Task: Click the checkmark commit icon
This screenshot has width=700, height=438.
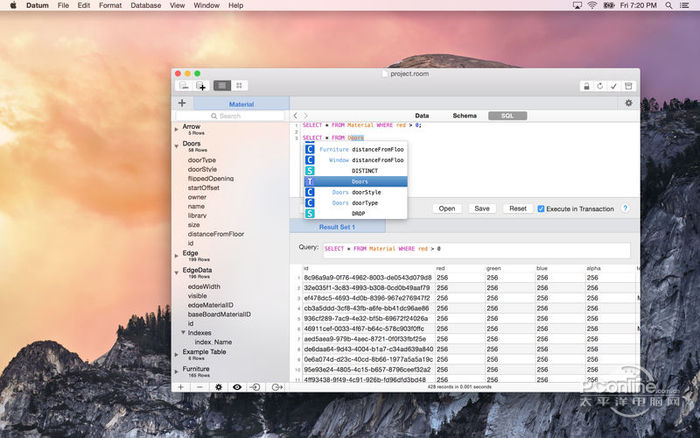Action: (614, 86)
